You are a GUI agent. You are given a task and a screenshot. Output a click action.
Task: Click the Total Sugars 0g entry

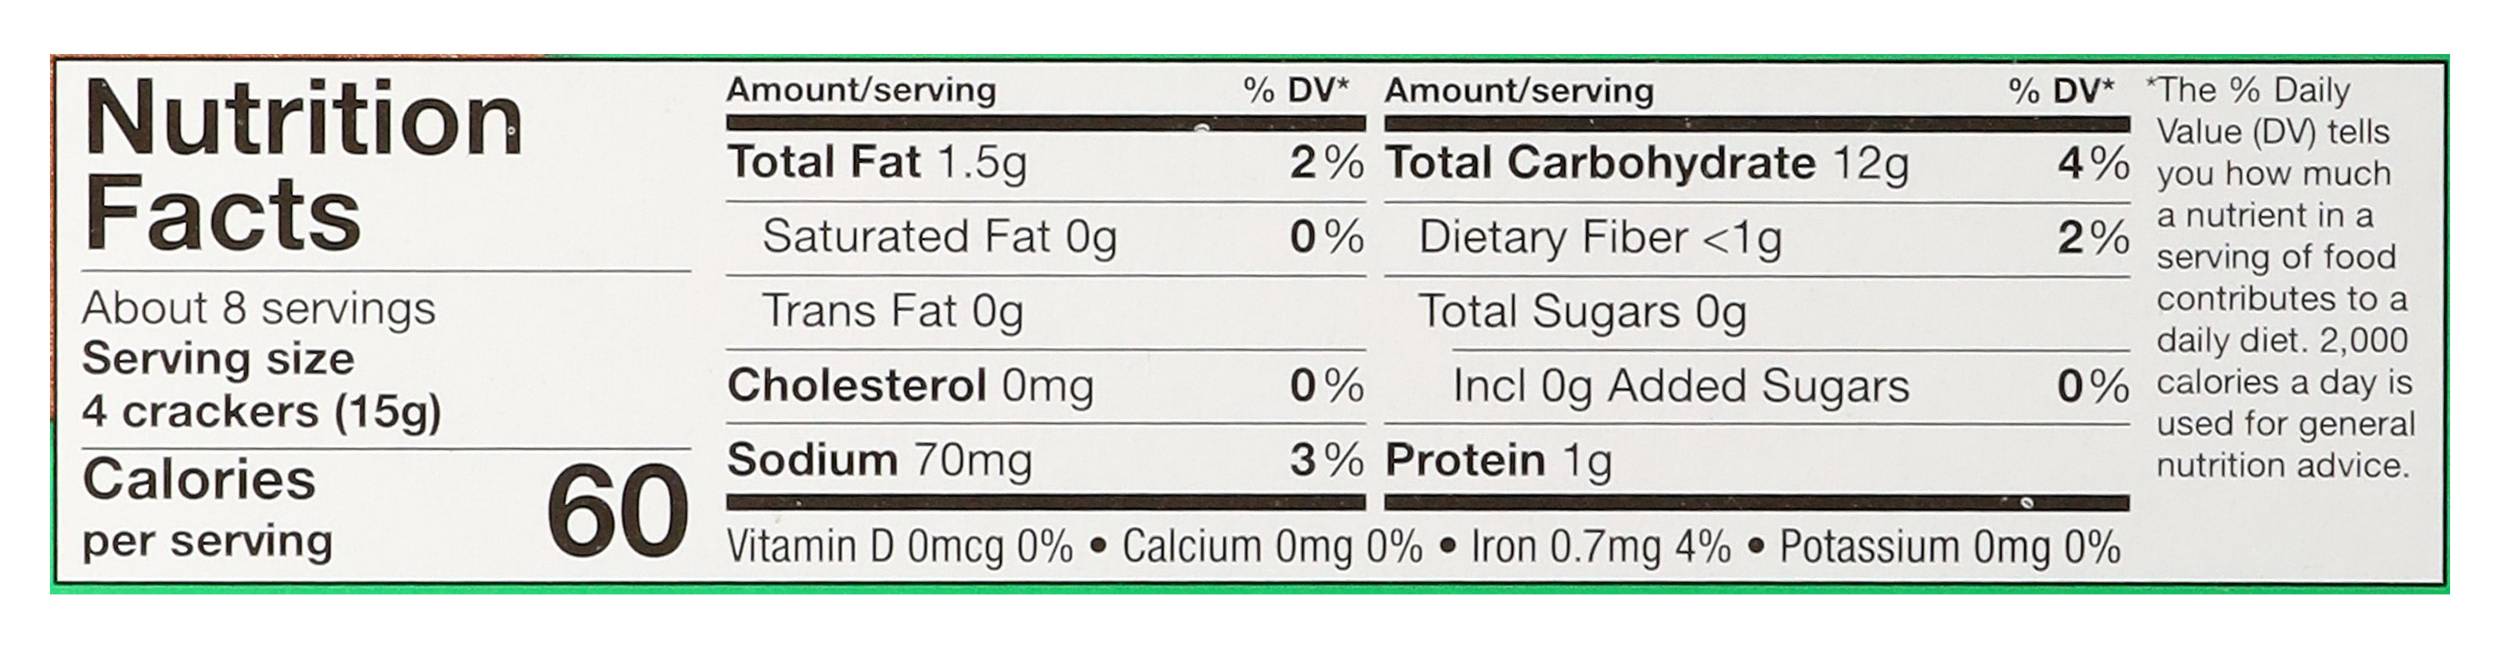[1582, 312]
